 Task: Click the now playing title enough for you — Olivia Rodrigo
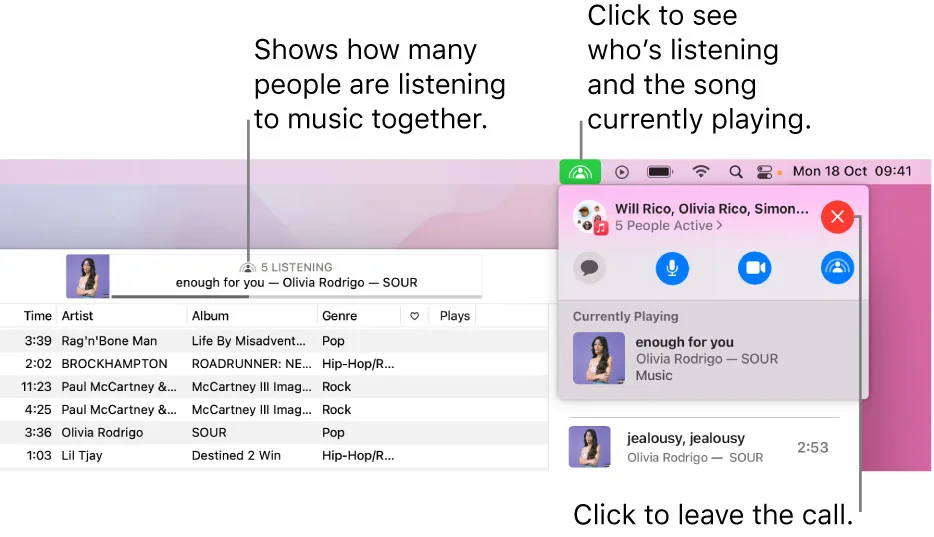(x=296, y=282)
